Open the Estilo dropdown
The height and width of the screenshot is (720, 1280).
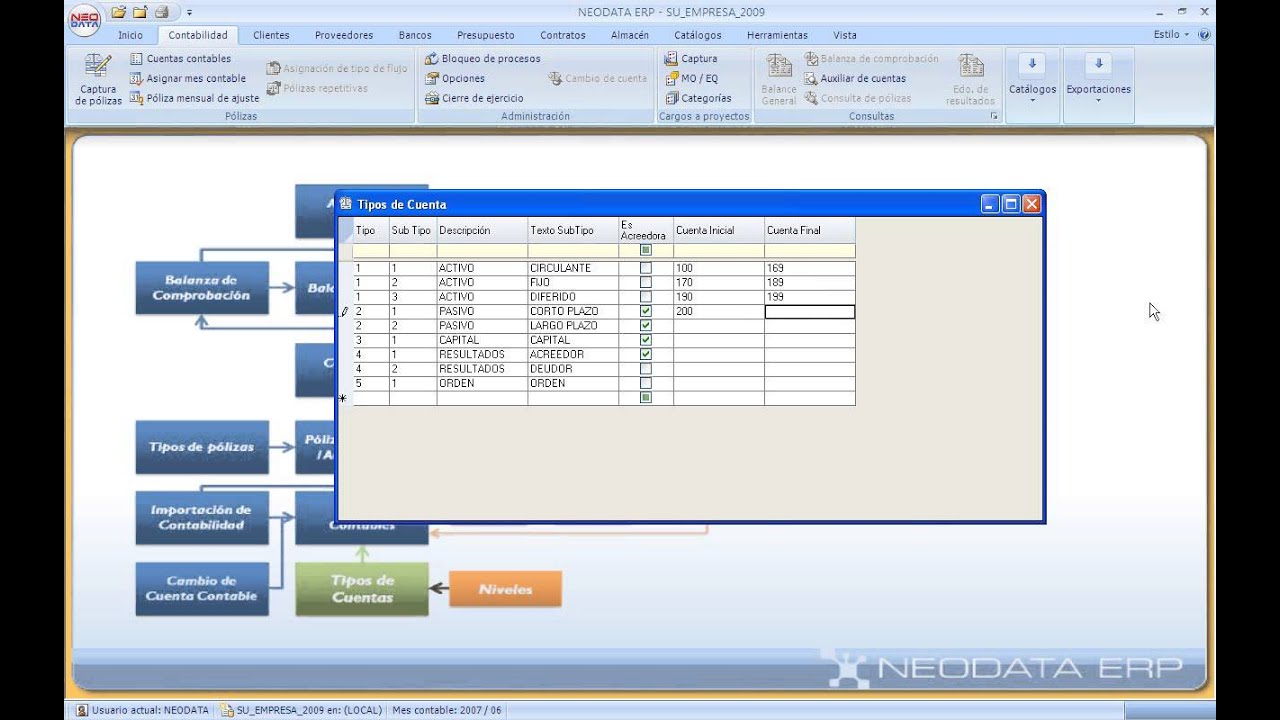tap(1171, 34)
